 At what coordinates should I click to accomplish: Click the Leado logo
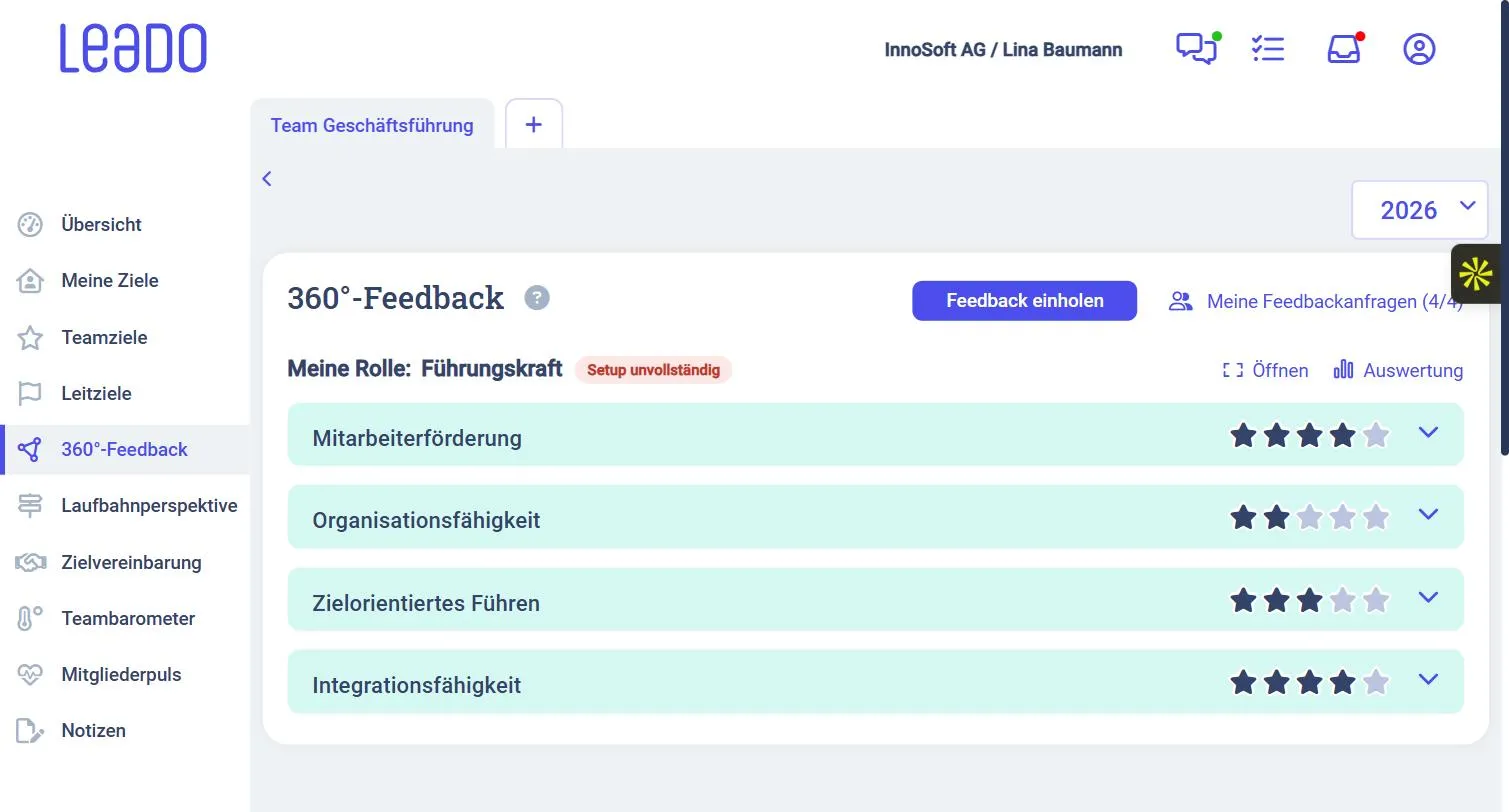[133, 49]
